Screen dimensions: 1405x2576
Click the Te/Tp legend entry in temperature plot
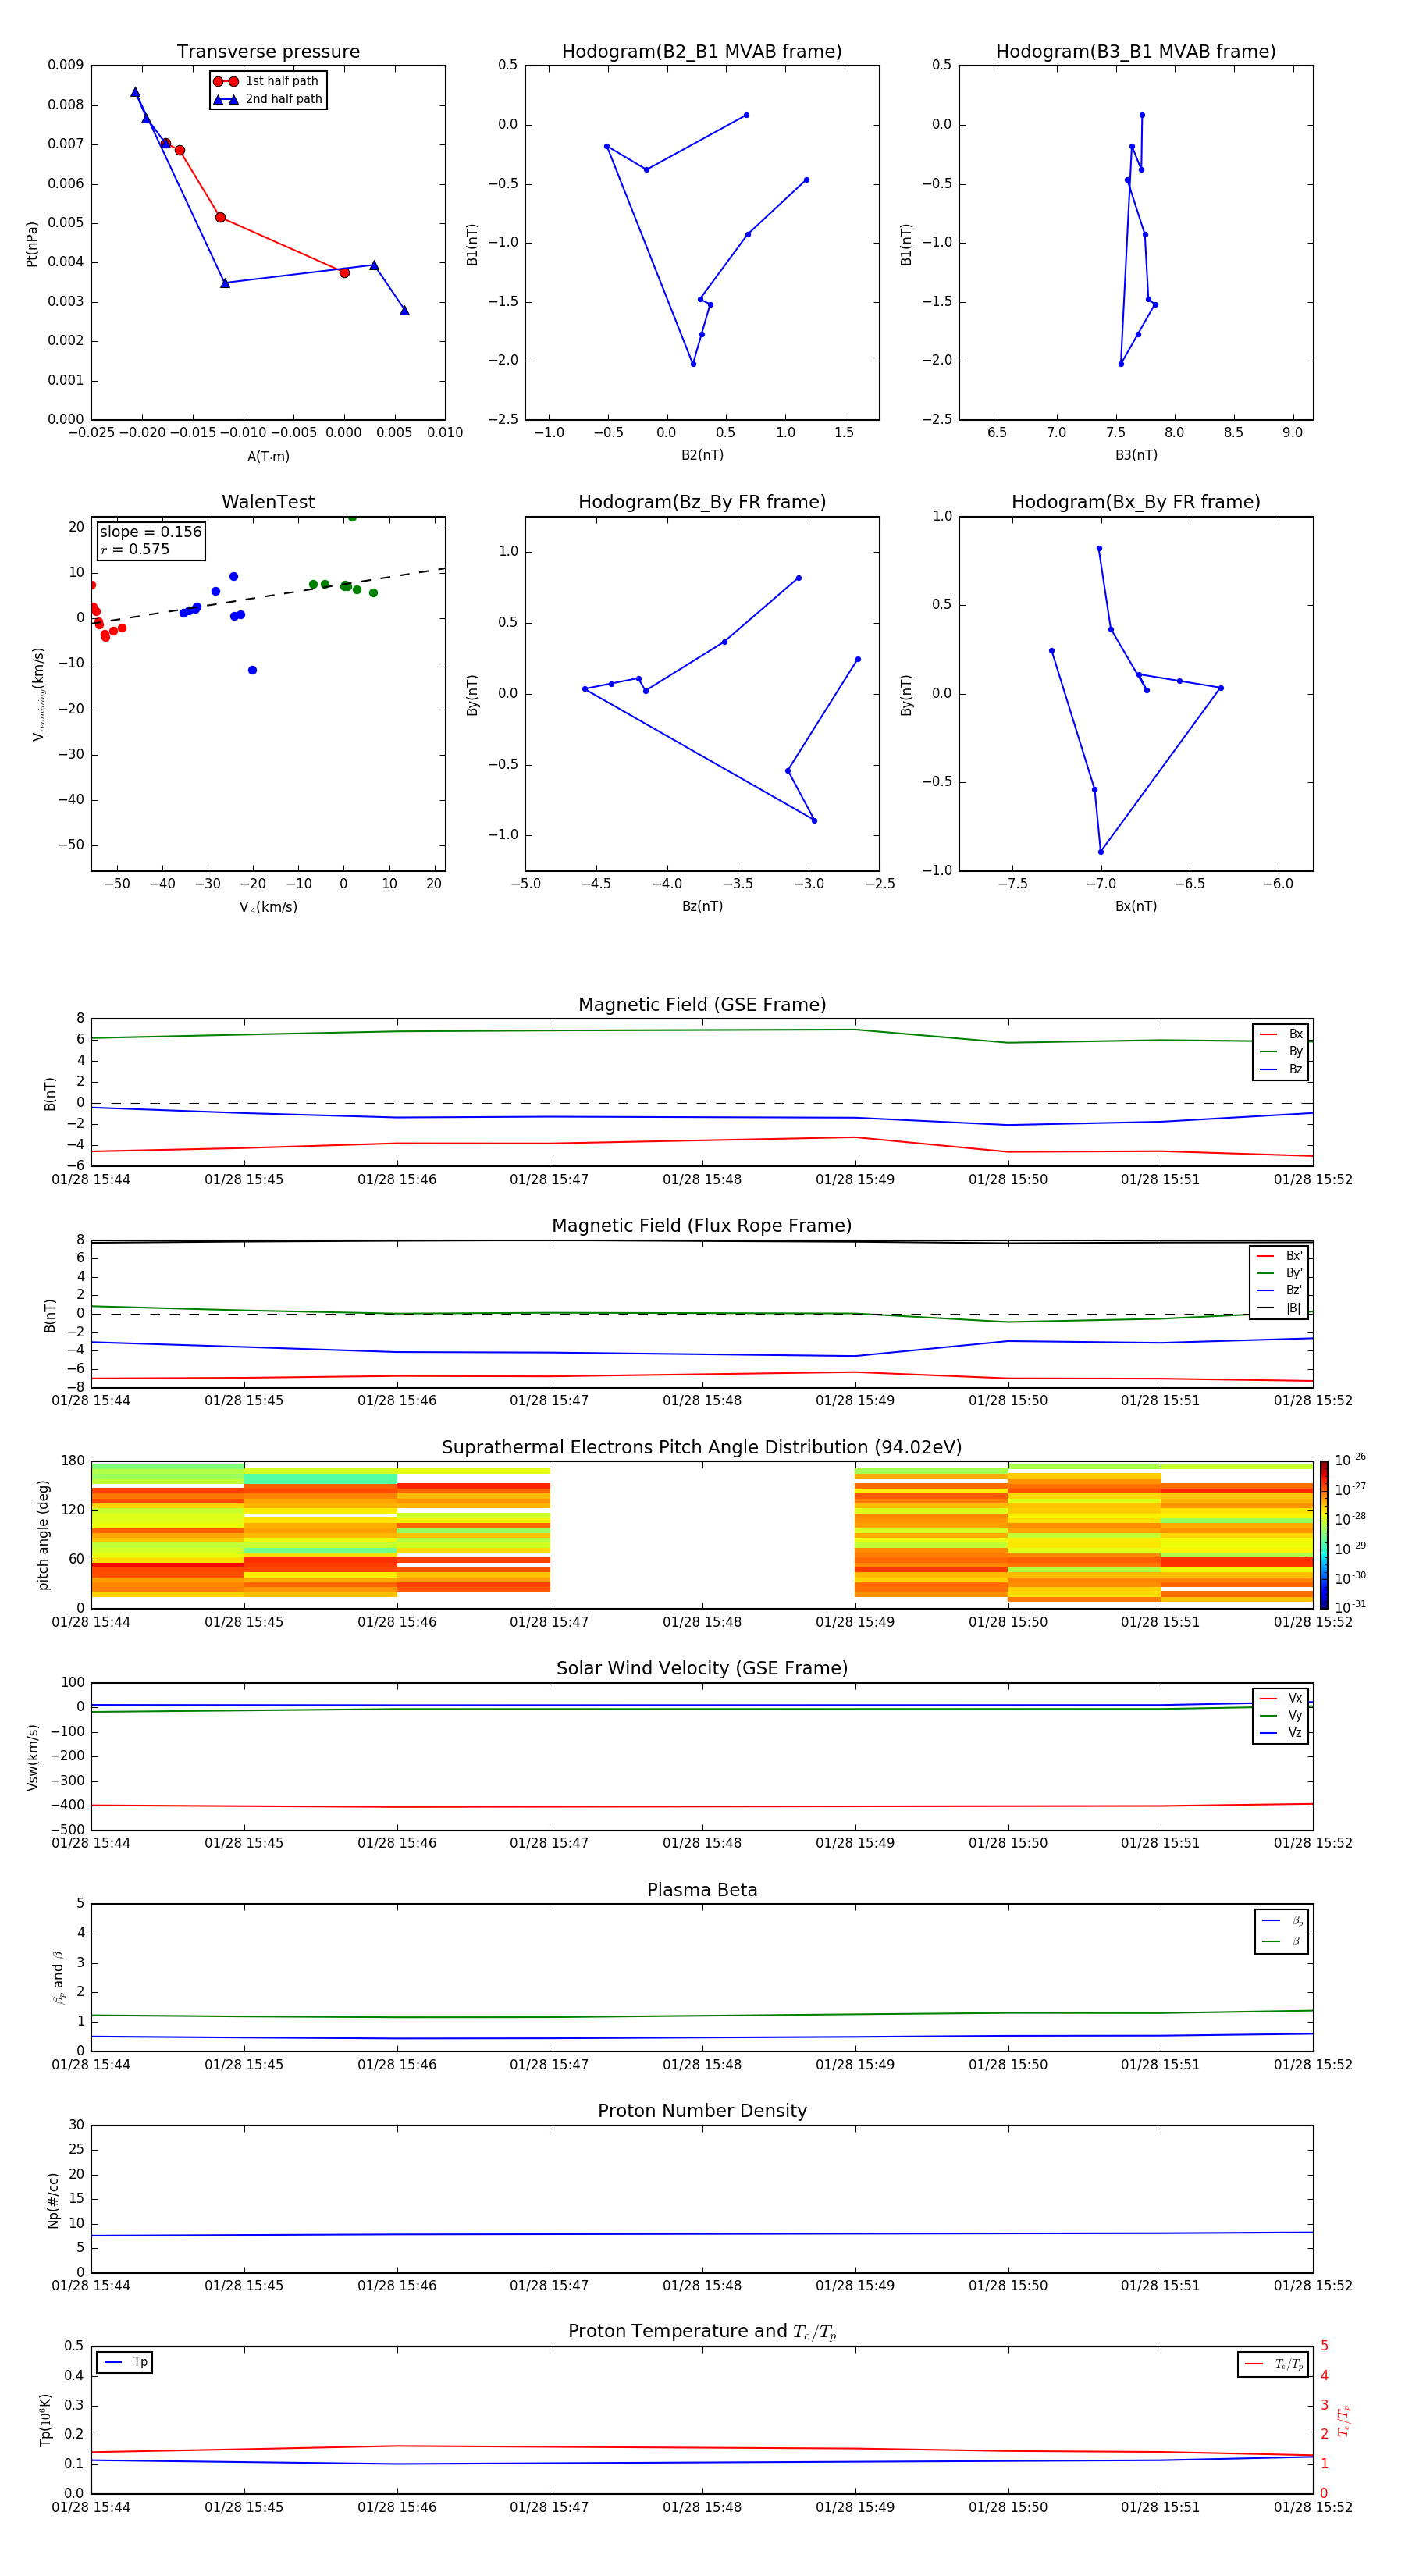(1274, 2365)
